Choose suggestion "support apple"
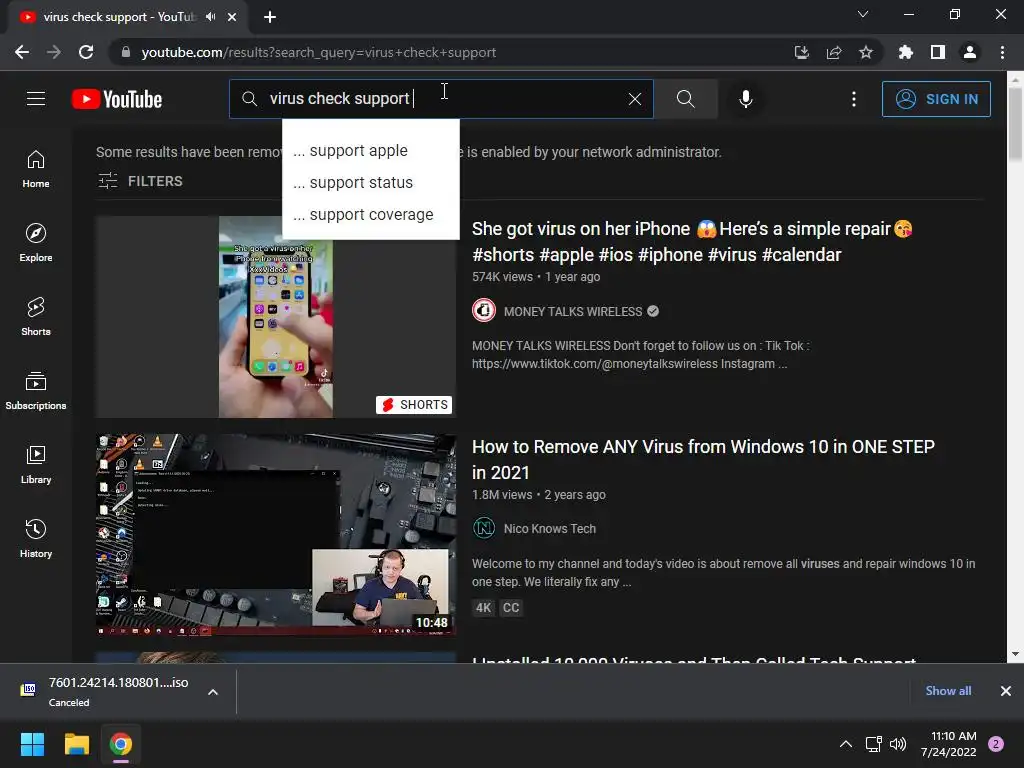This screenshot has height=768, width=1024. 370,150
